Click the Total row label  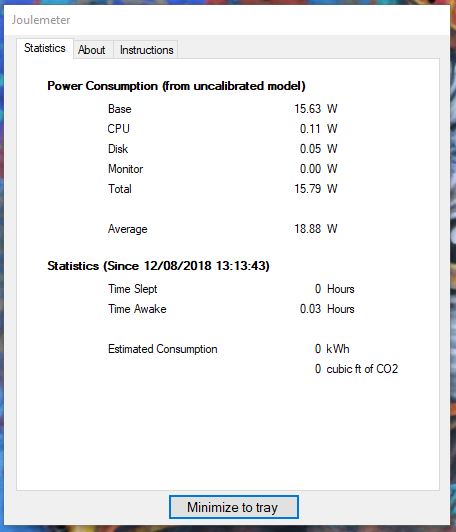point(119,189)
